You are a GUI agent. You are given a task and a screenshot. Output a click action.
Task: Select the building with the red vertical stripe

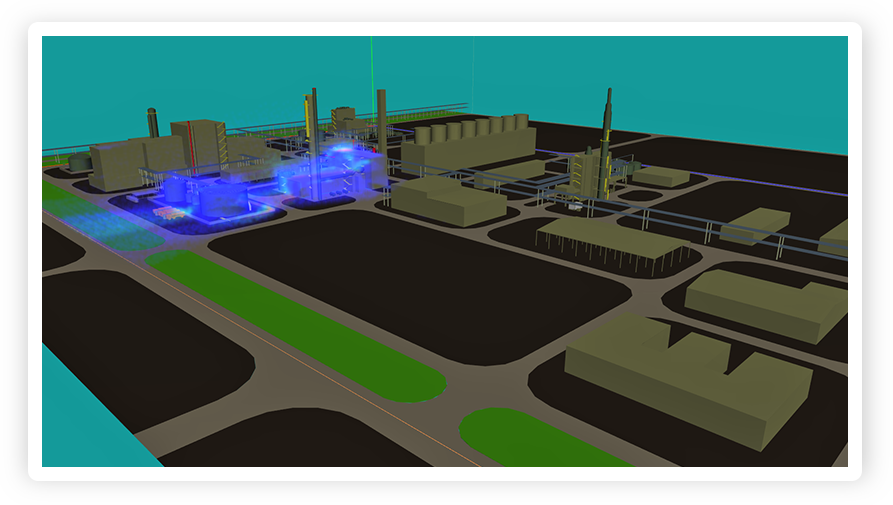195,145
